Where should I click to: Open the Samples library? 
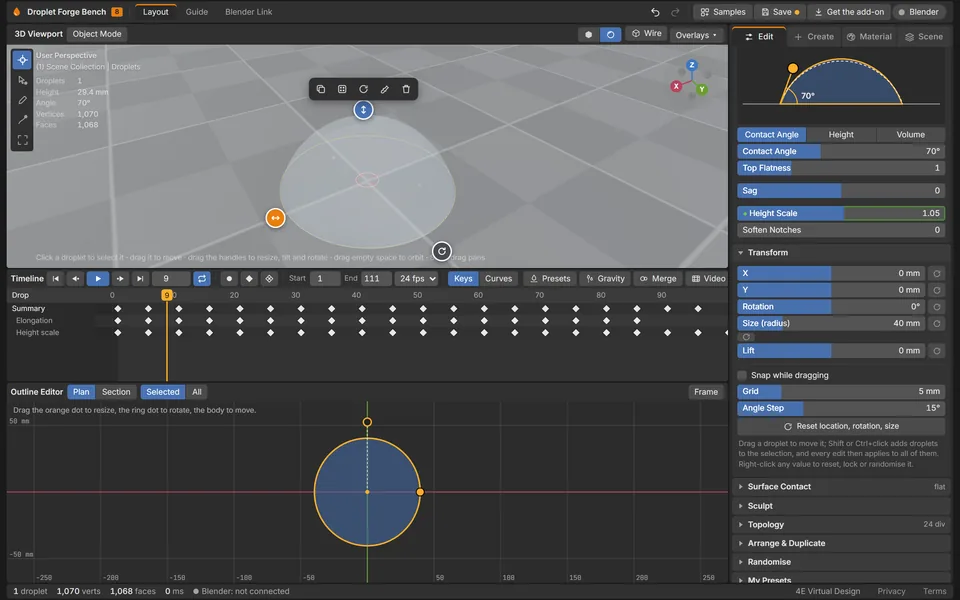pos(723,12)
